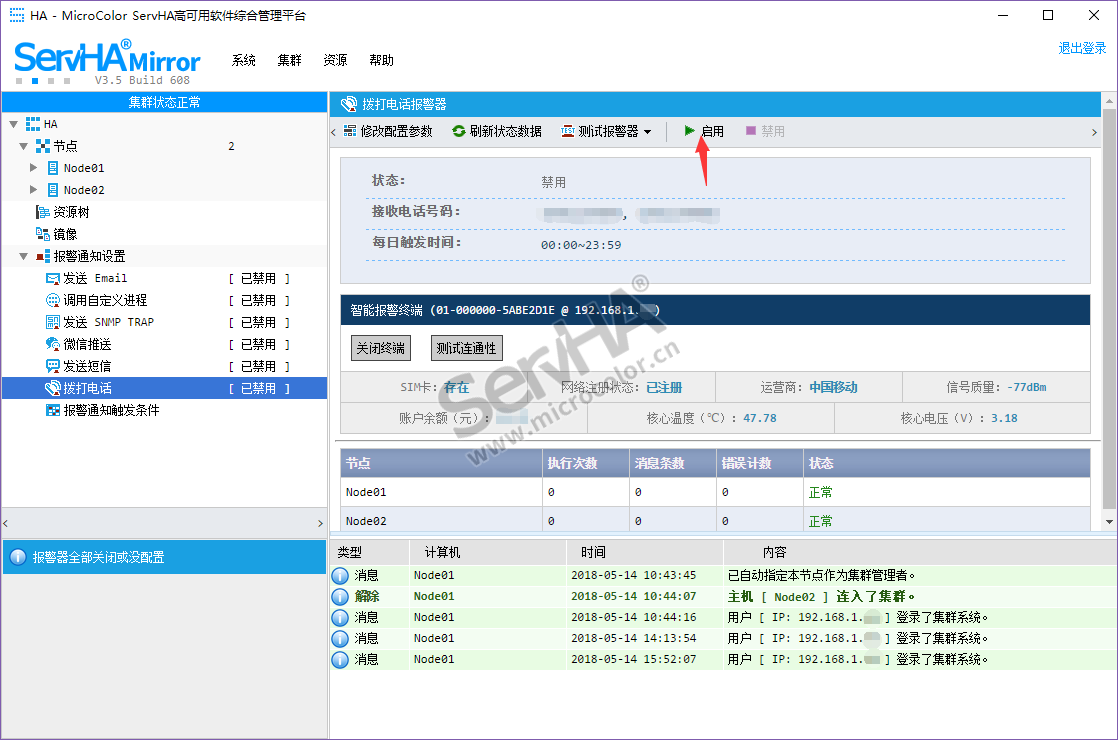Click the green 启用 play icon

pos(690,131)
